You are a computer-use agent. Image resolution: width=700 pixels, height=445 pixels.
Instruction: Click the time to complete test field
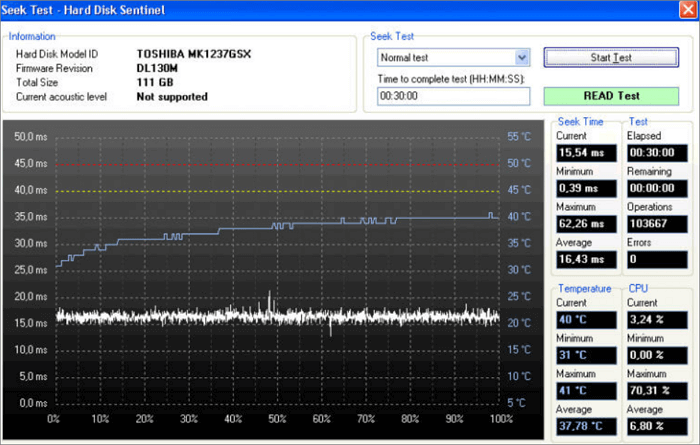(x=453, y=97)
